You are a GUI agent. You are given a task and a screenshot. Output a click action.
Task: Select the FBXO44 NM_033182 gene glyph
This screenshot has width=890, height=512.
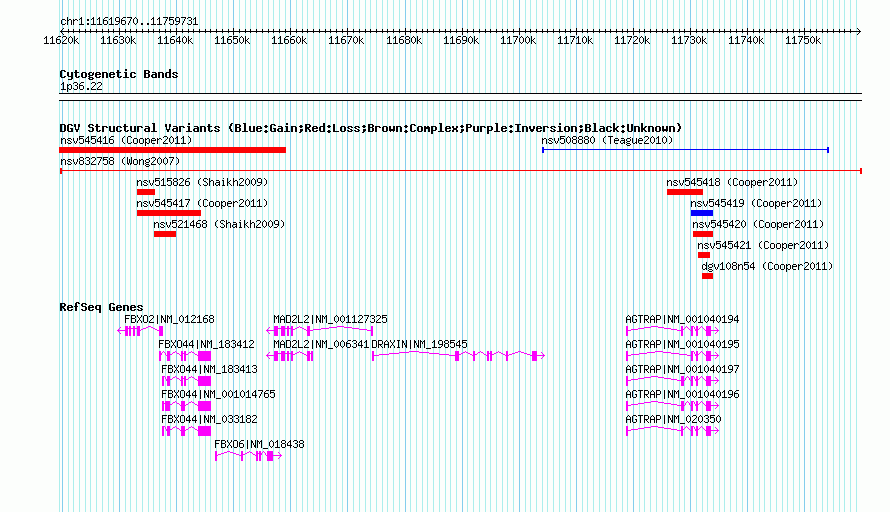pyautogui.click(x=187, y=431)
